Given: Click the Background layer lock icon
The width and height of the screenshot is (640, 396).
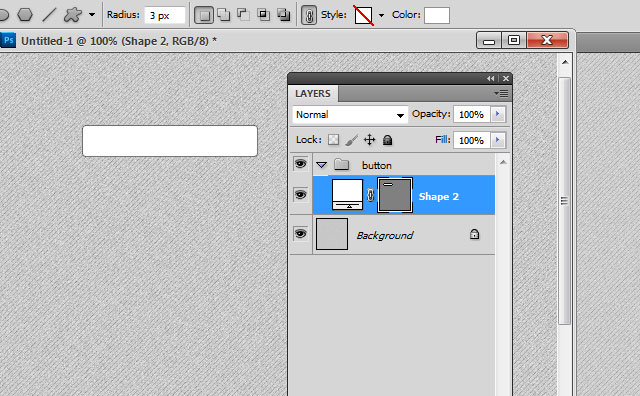Looking at the screenshot, I should coord(474,234).
